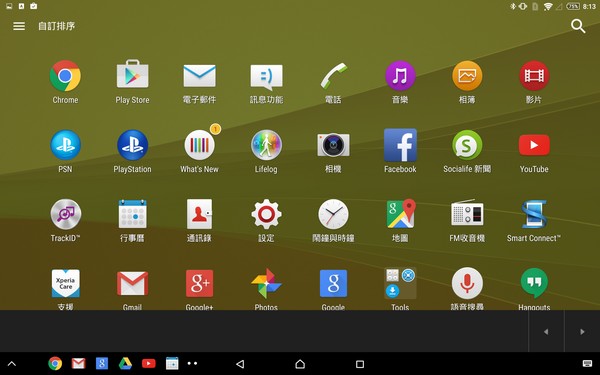The width and height of the screenshot is (600, 375).
Task: Open Gmail shortcut in the bottom bar
Action: coord(78,364)
